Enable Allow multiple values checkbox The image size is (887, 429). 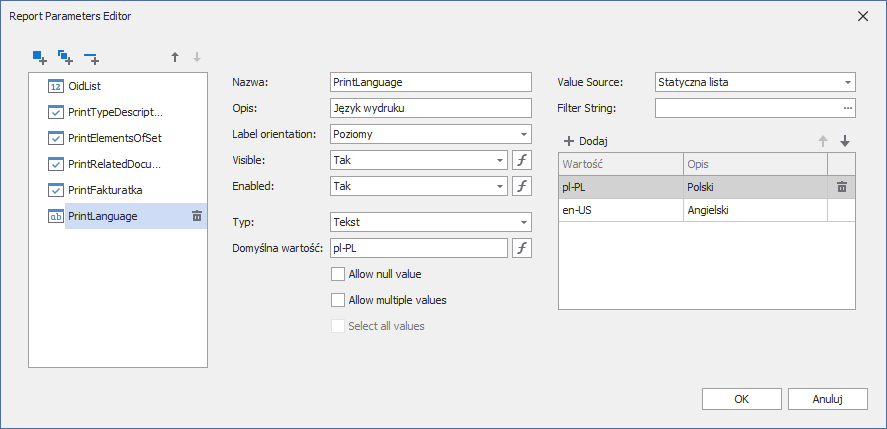pos(337,300)
